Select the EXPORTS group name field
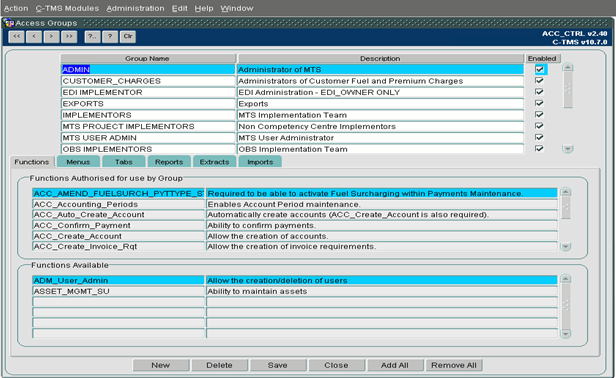The width and height of the screenshot is (616, 378). tap(148, 104)
